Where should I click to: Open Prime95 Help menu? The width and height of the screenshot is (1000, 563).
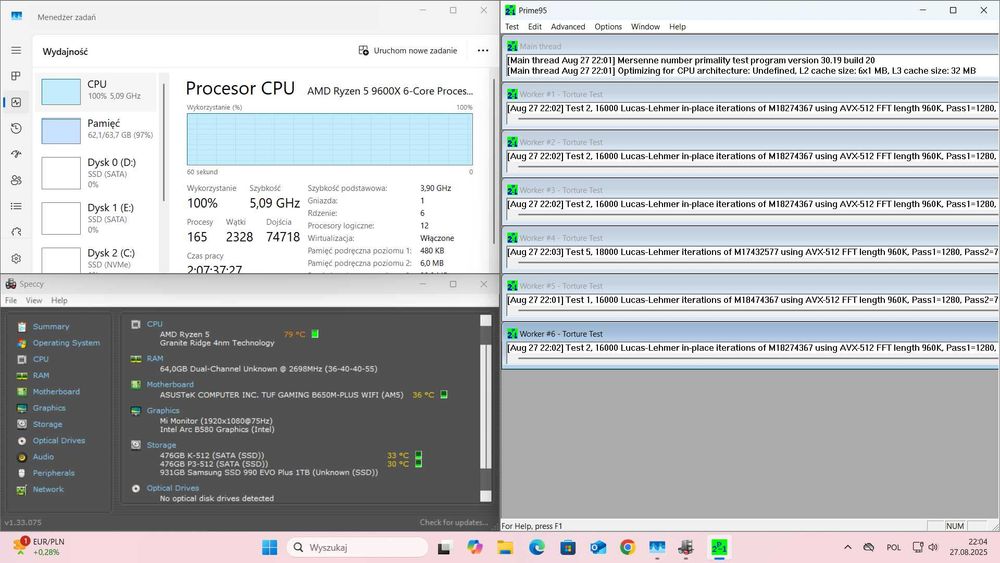pyautogui.click(x=677, y=27)
